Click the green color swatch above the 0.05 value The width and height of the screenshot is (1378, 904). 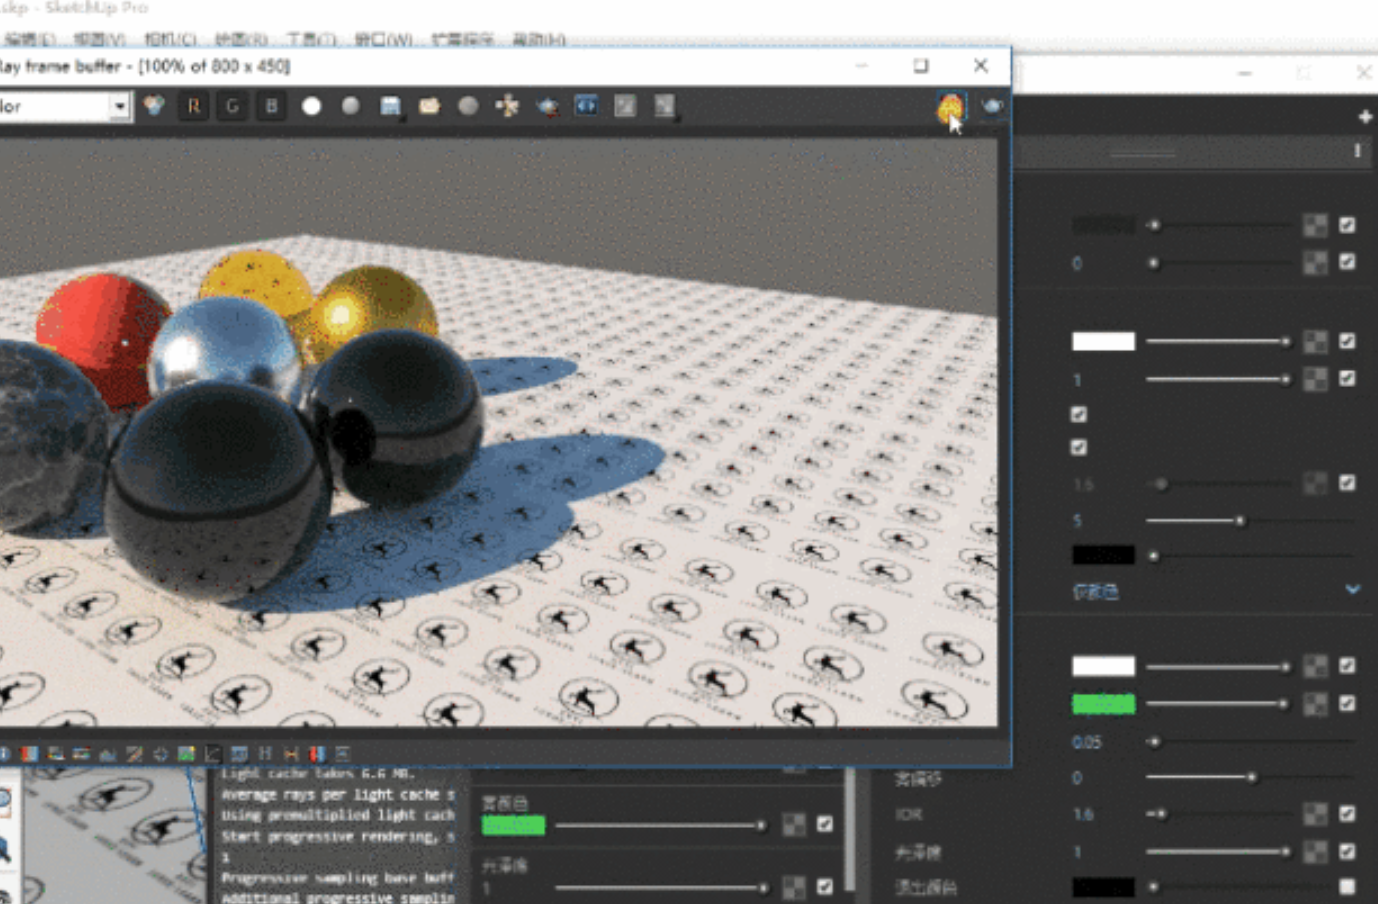pyautogui.click(x=1103, y=704)
